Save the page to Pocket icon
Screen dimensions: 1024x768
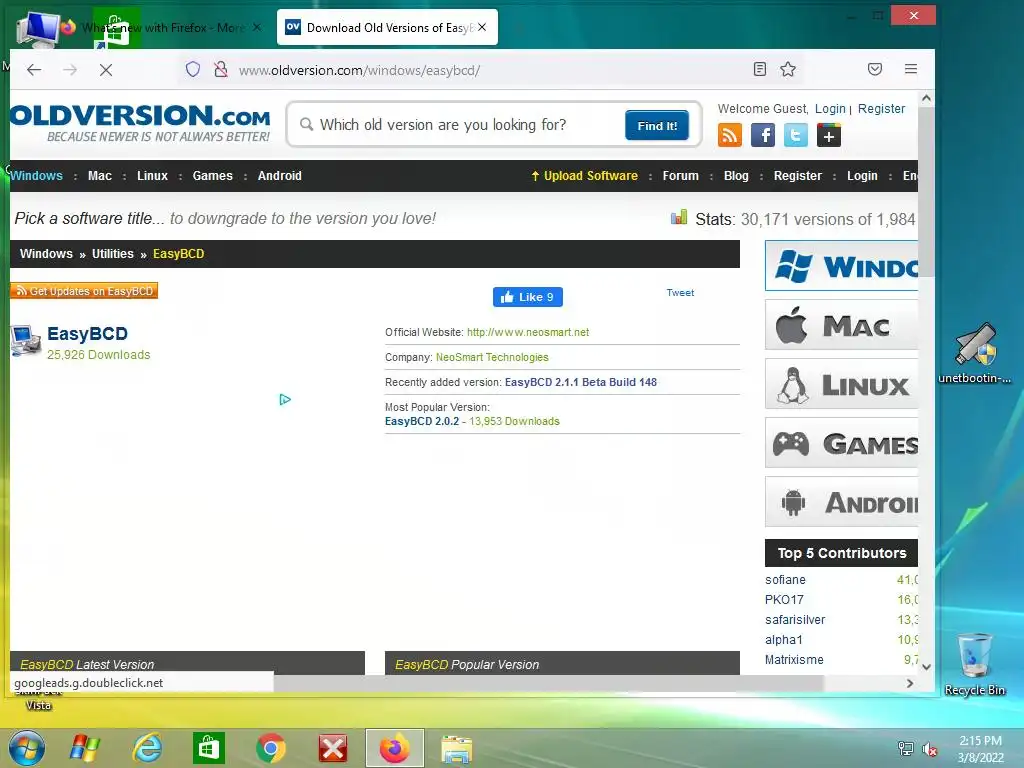click(x=875, y=69)
